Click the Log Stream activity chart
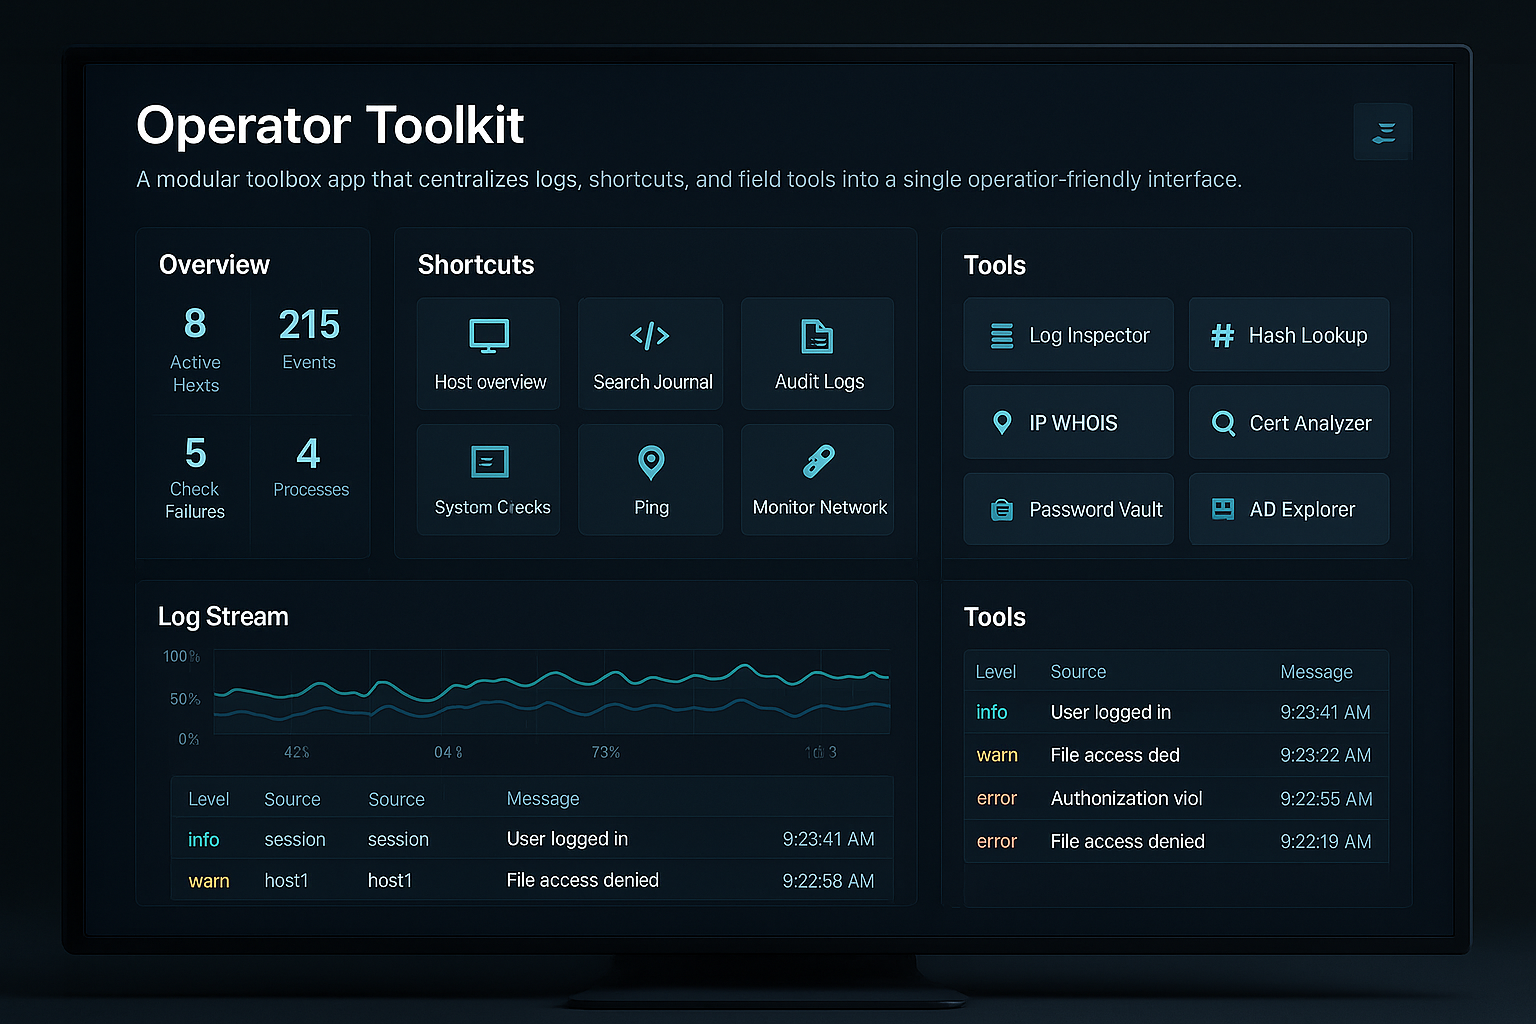 [550, 695]
